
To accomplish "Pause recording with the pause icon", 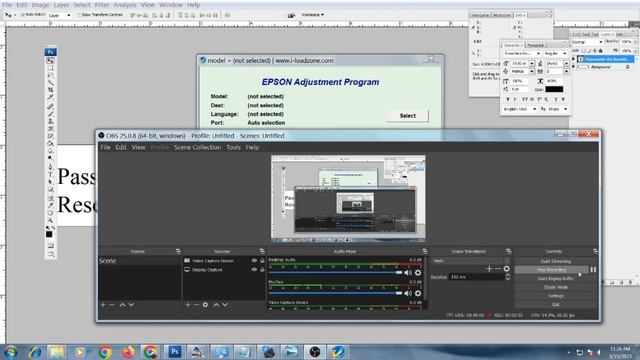I will (x=593, y=270).
